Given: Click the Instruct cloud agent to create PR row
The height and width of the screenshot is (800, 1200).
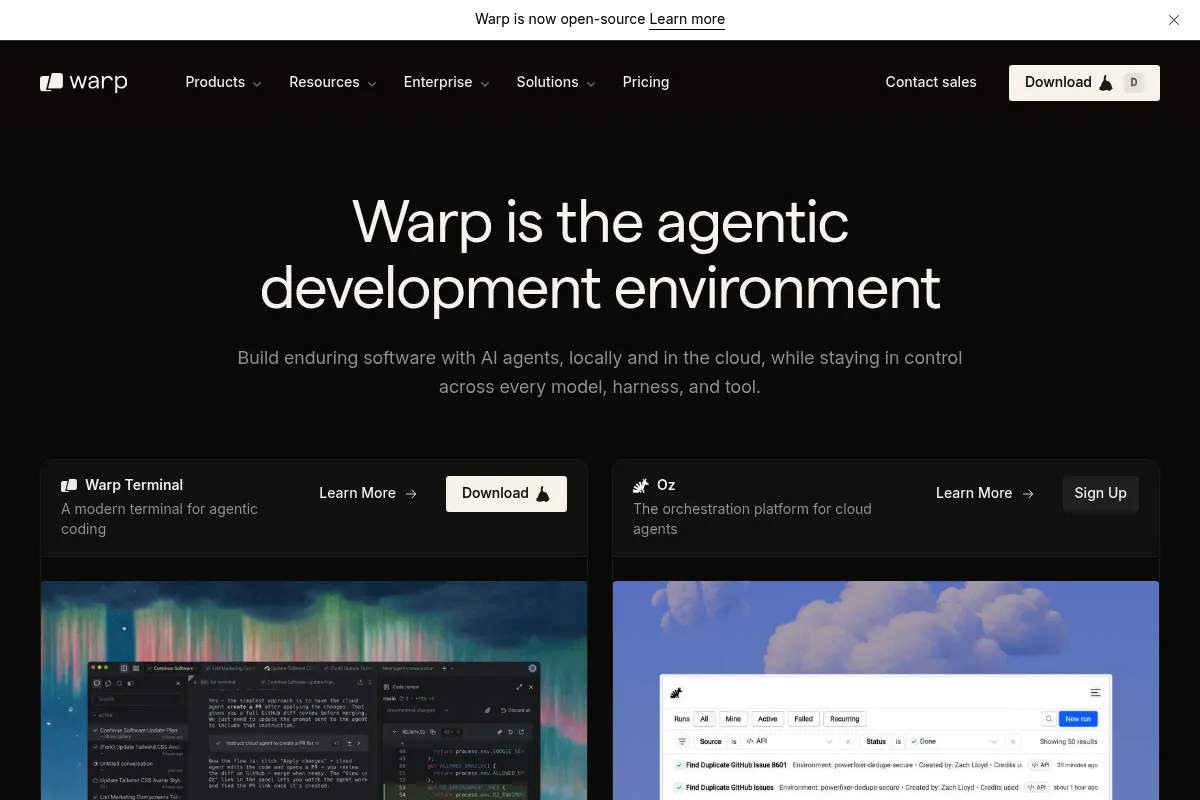Looking at the screenshot, I should (288, 743).
